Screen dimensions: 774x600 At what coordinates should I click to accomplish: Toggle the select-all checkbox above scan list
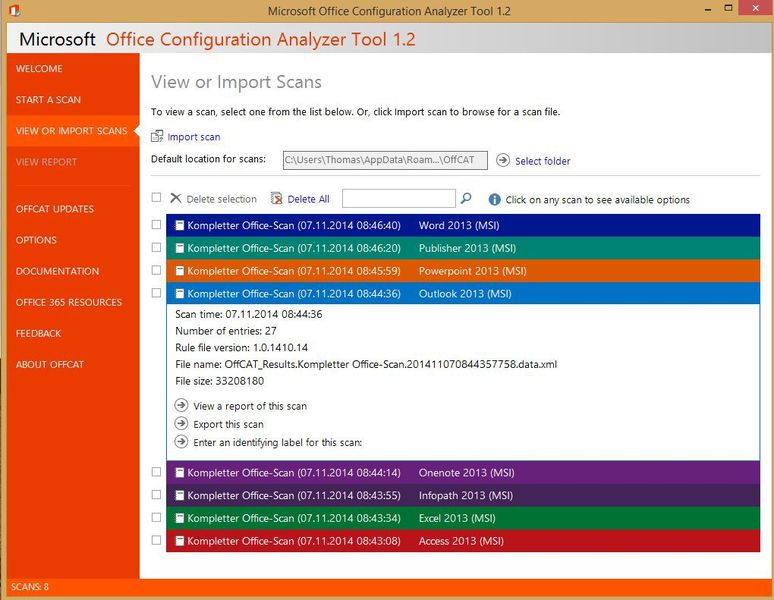(x=156, y=197)
